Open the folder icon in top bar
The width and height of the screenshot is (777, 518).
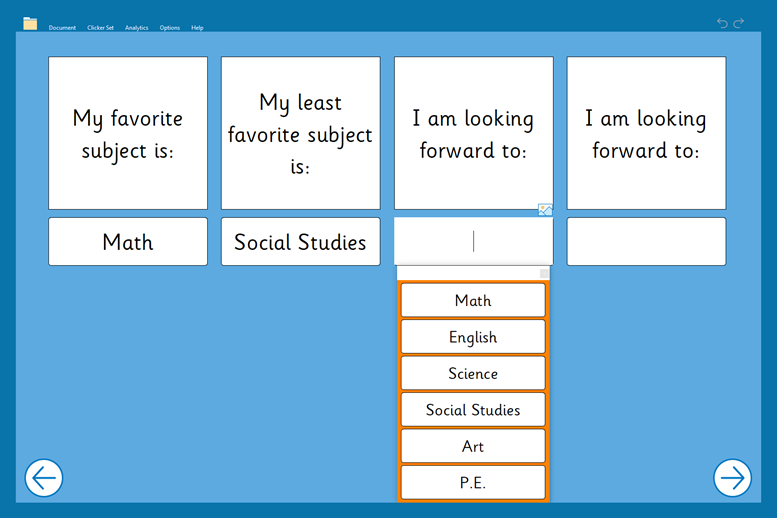coord(30,24)
